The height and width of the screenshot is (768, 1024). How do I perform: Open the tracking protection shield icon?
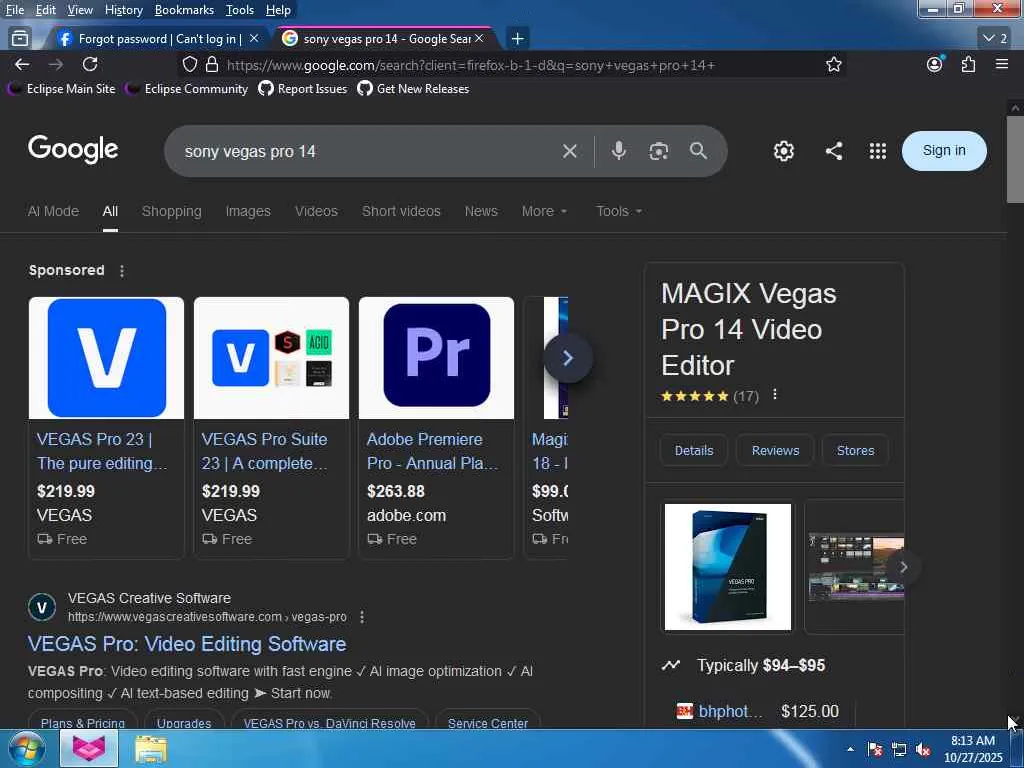(x=189, y=65)
